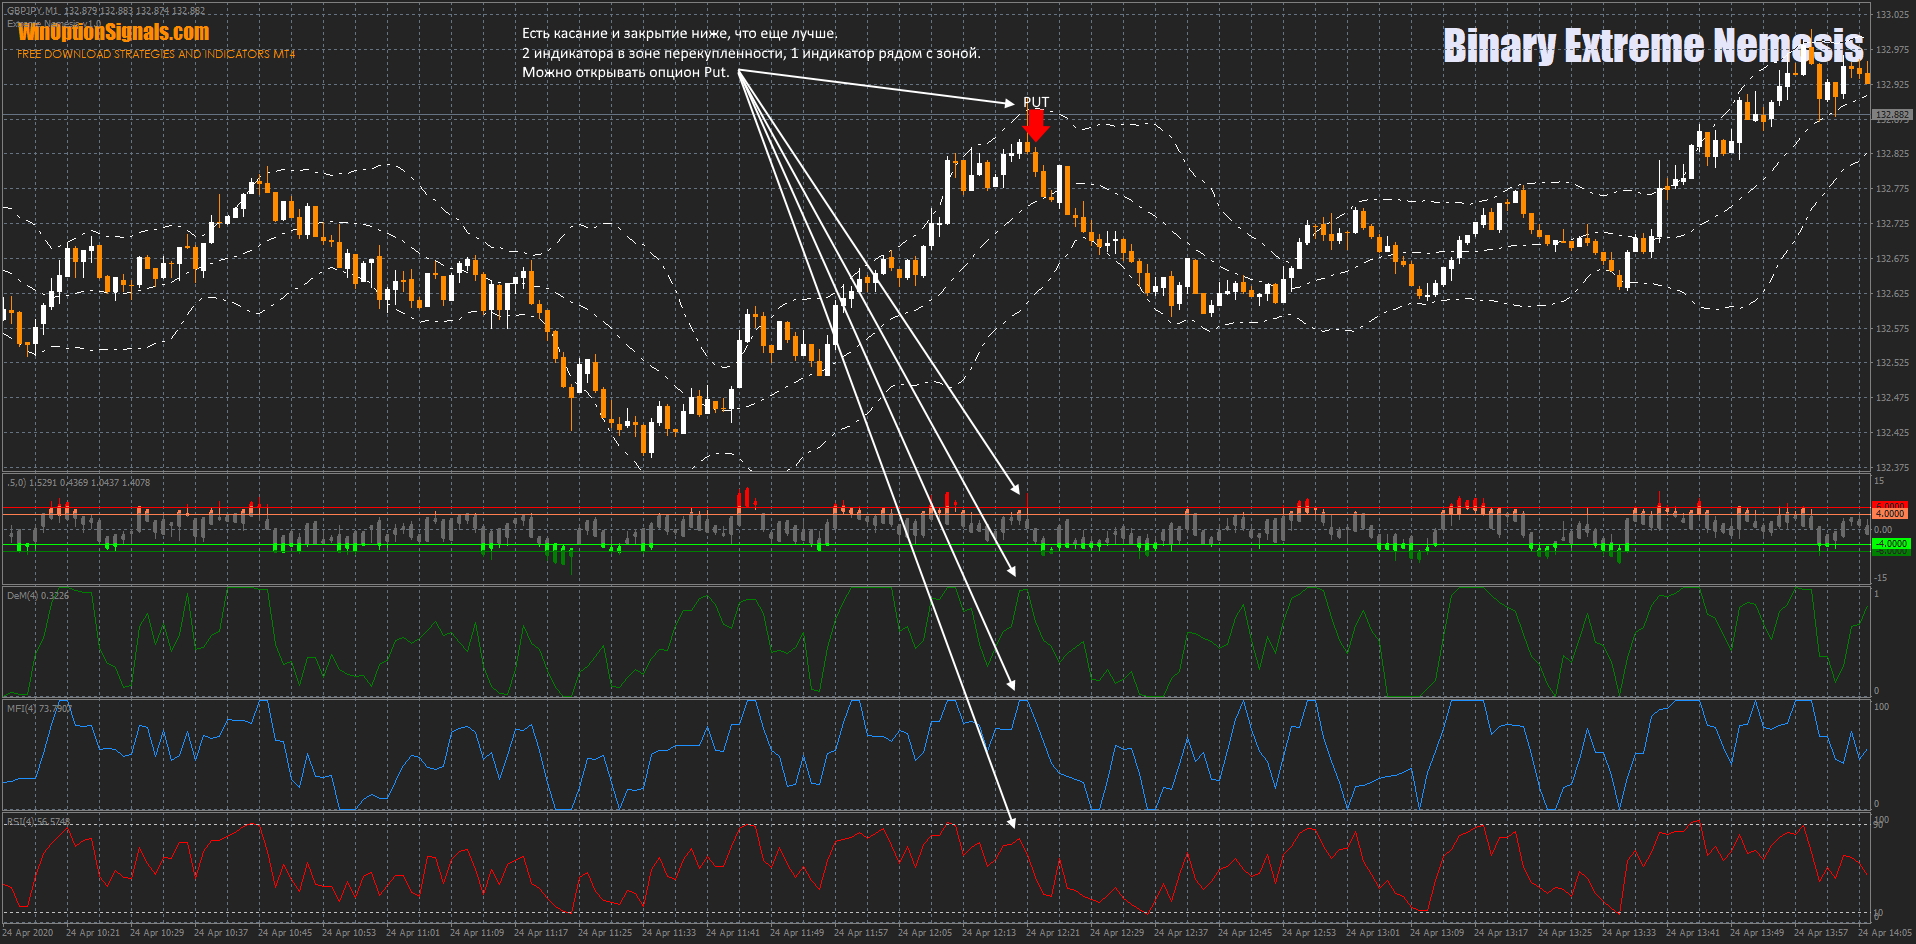Select the Binary Extreme Nemesis title
Viewport: 1916px width, 944px height.
click(x=1652, y=45)
